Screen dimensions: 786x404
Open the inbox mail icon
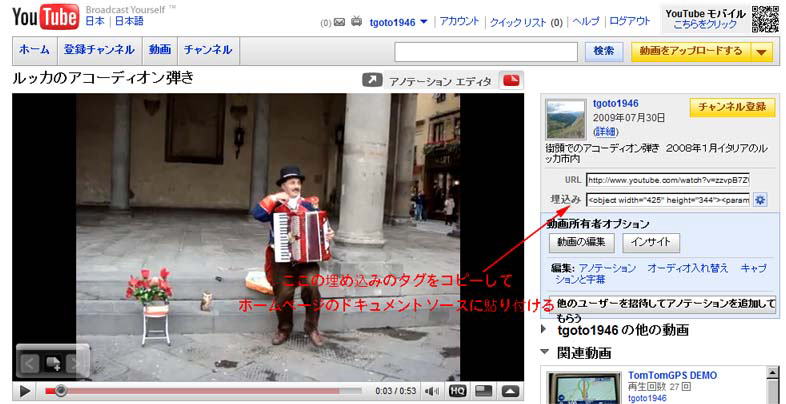(x=339, y=22)
